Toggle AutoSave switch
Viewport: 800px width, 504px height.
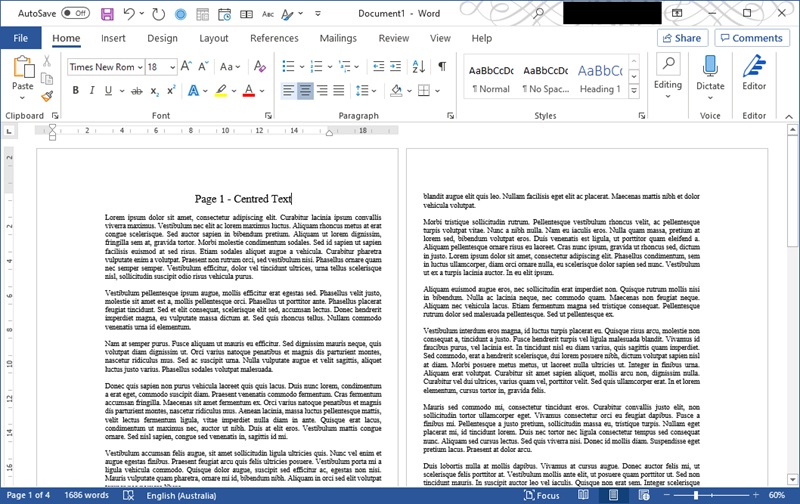(76, 13)
